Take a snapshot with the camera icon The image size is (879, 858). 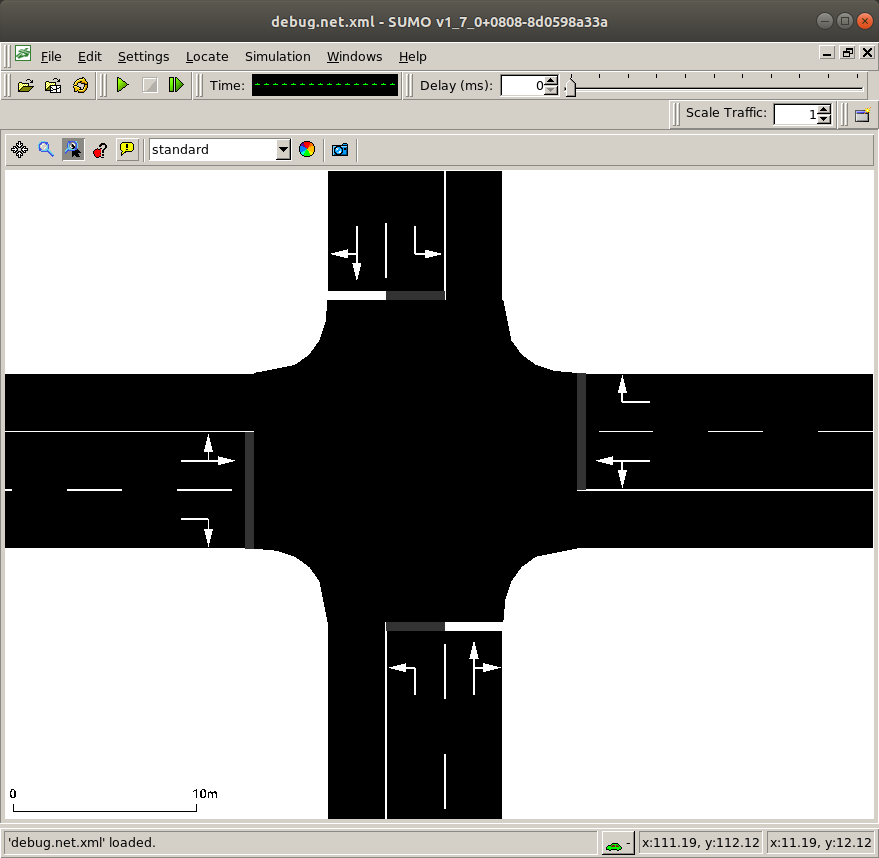coord(339,149)
